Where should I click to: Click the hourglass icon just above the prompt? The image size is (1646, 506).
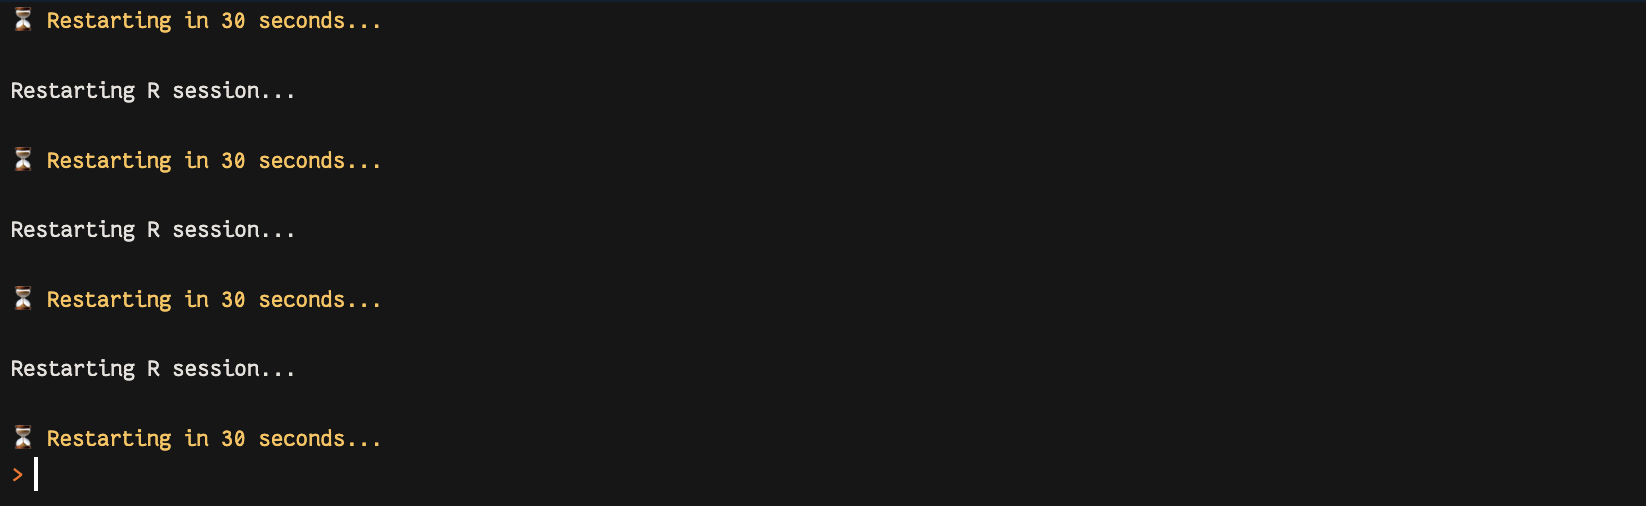point(23,438)
